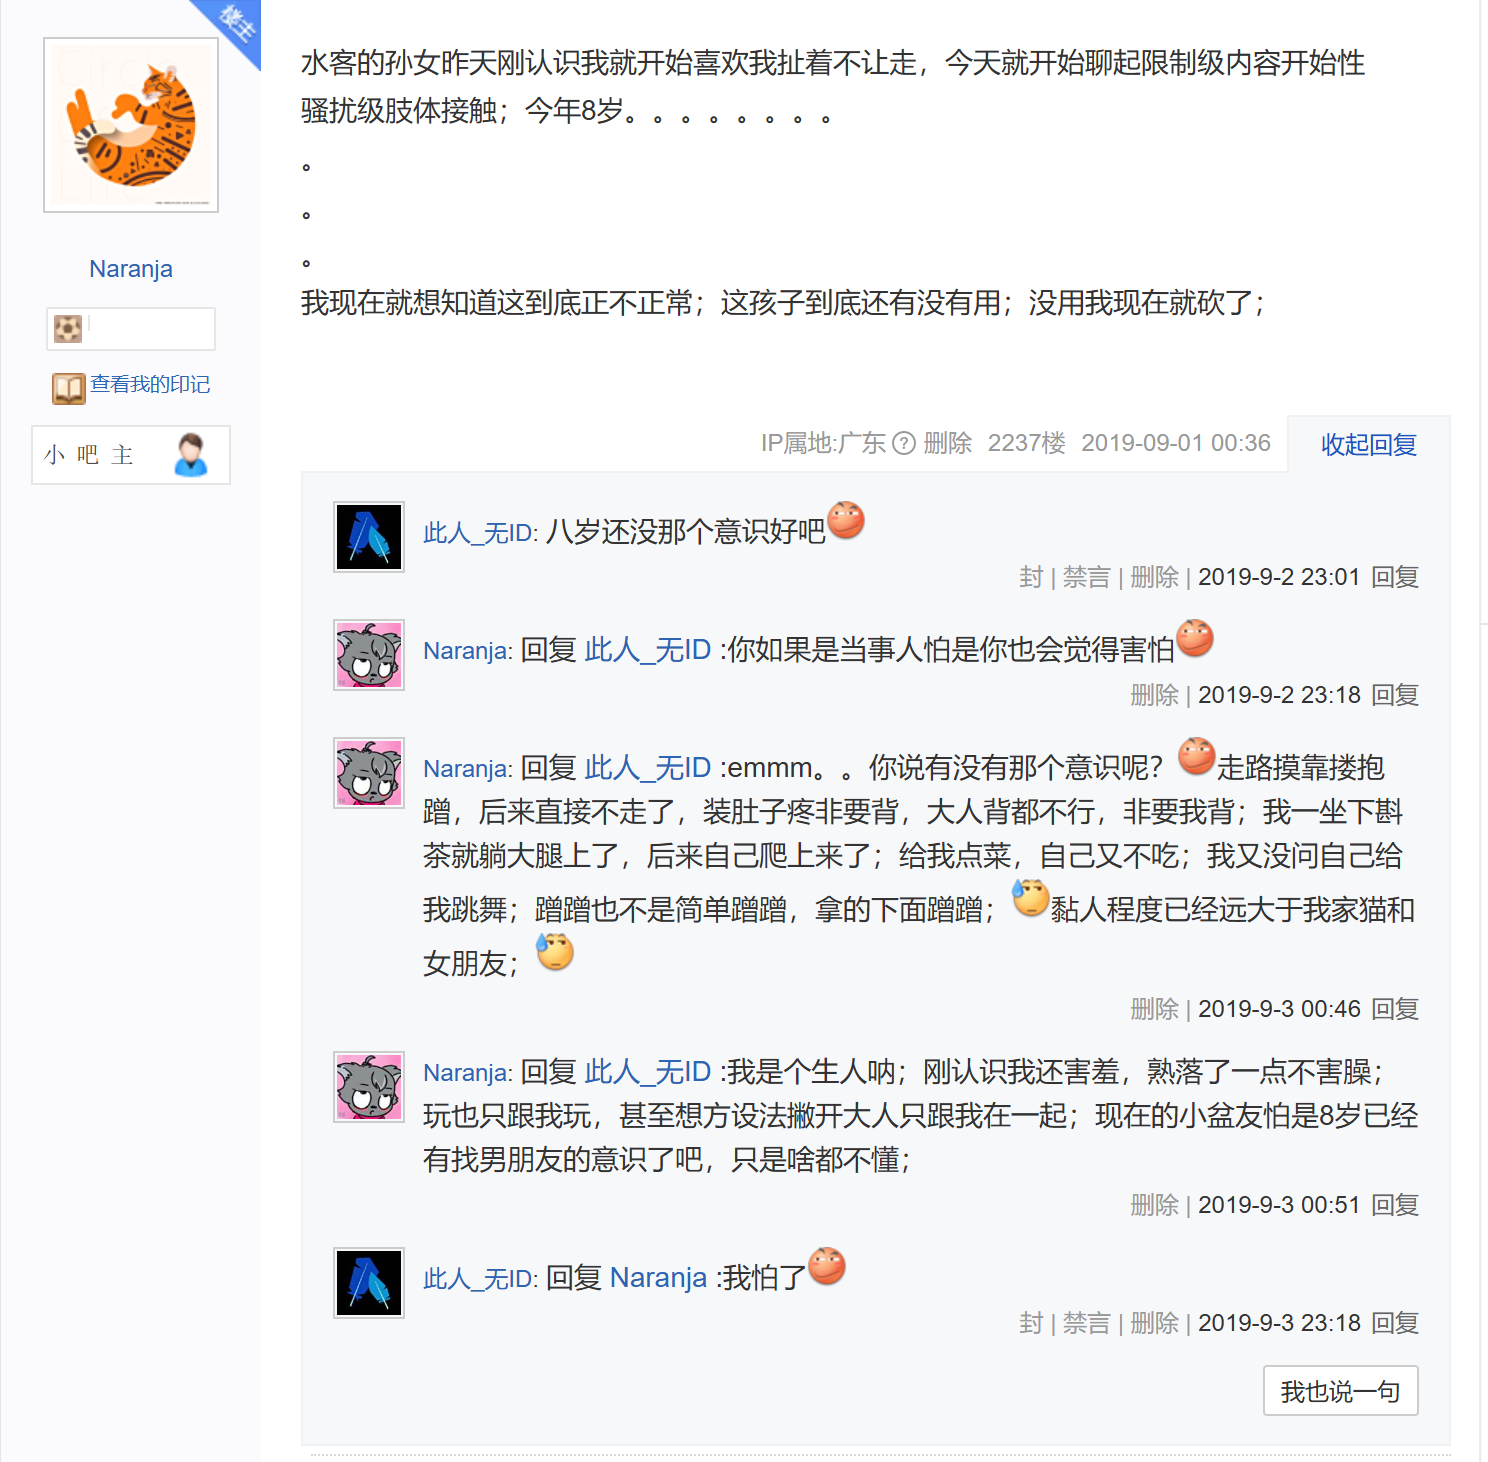The width and height of the screenshot is (1488, 1462).
Task: Click the soccer ball badge icon under Naranja
Action: pyautogui.click(x=68, y=328)
